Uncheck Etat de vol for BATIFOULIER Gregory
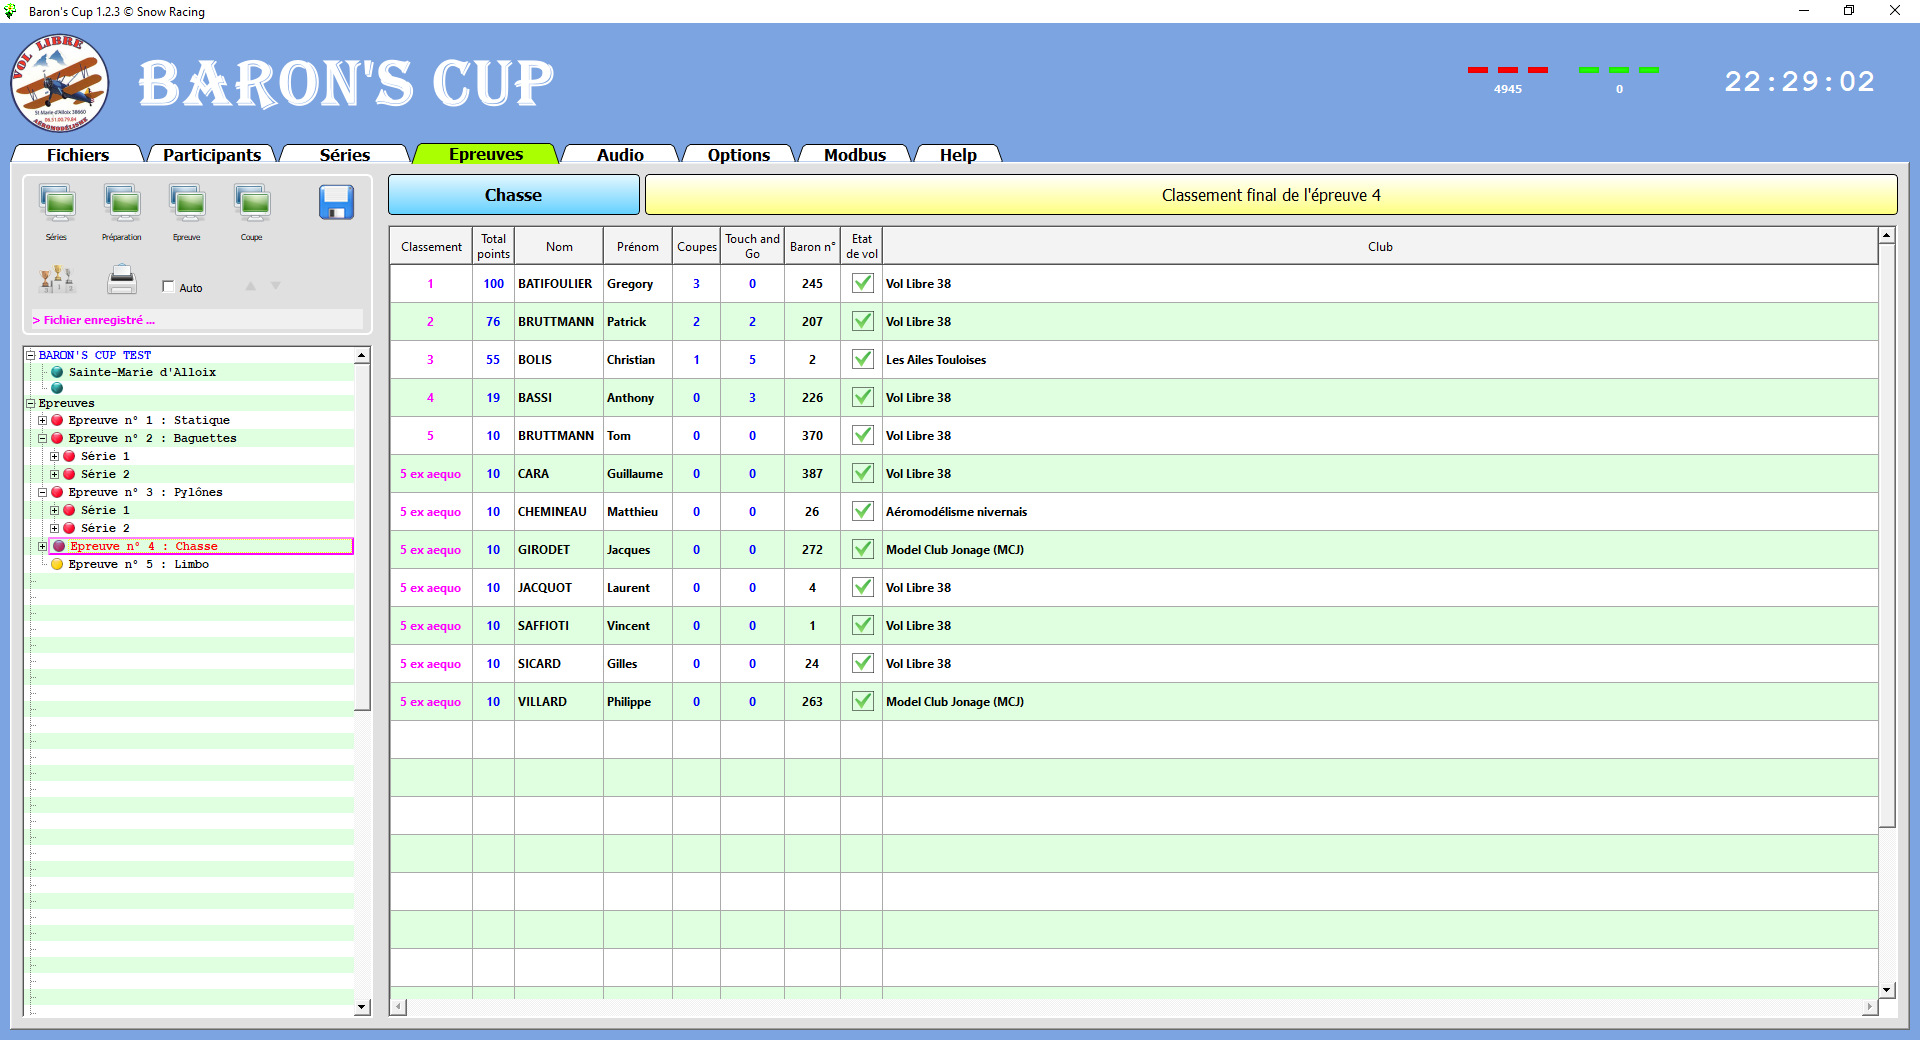 point(861,284)
